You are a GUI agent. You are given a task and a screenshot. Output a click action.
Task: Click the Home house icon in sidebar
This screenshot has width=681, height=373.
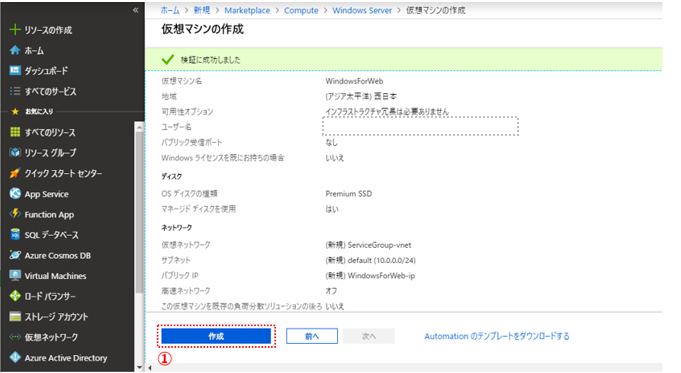coord(15,50)
